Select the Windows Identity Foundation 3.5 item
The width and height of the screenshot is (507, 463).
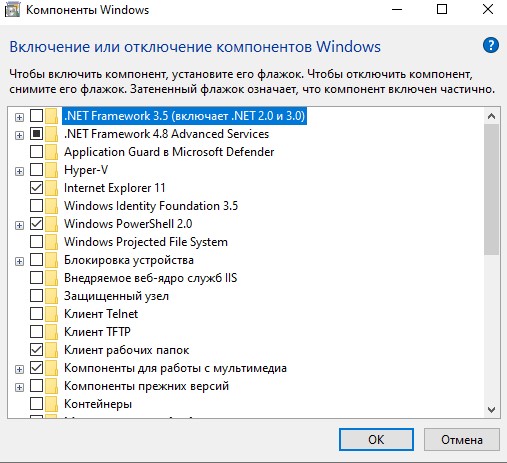pyautogui.click(x=151, y=206)
